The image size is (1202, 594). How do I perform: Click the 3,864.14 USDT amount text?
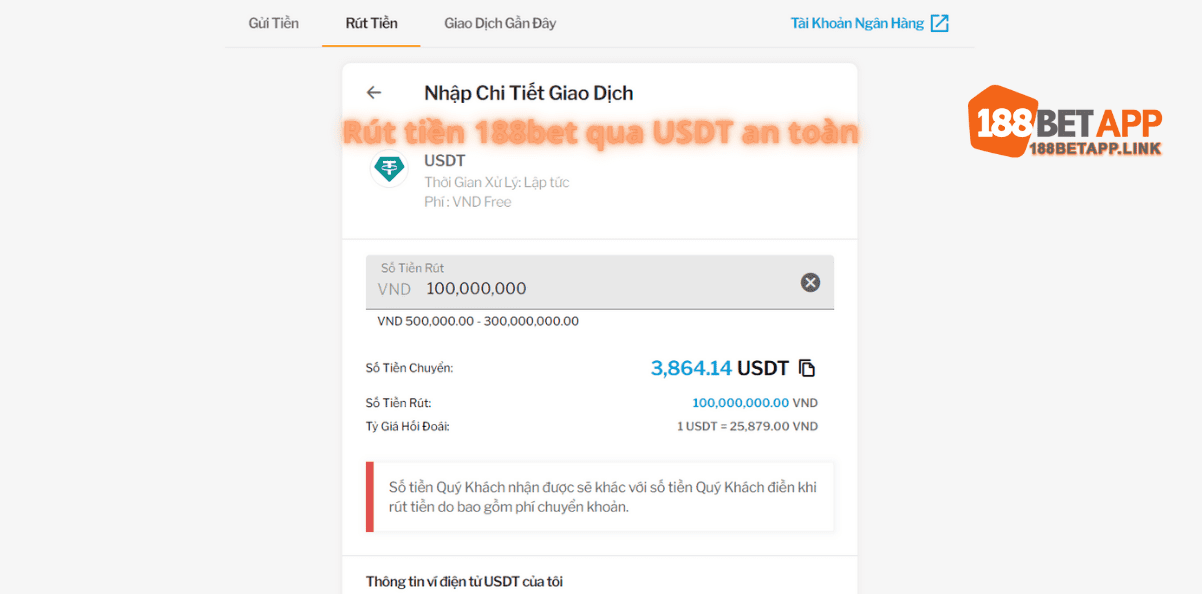click(720, 368)
